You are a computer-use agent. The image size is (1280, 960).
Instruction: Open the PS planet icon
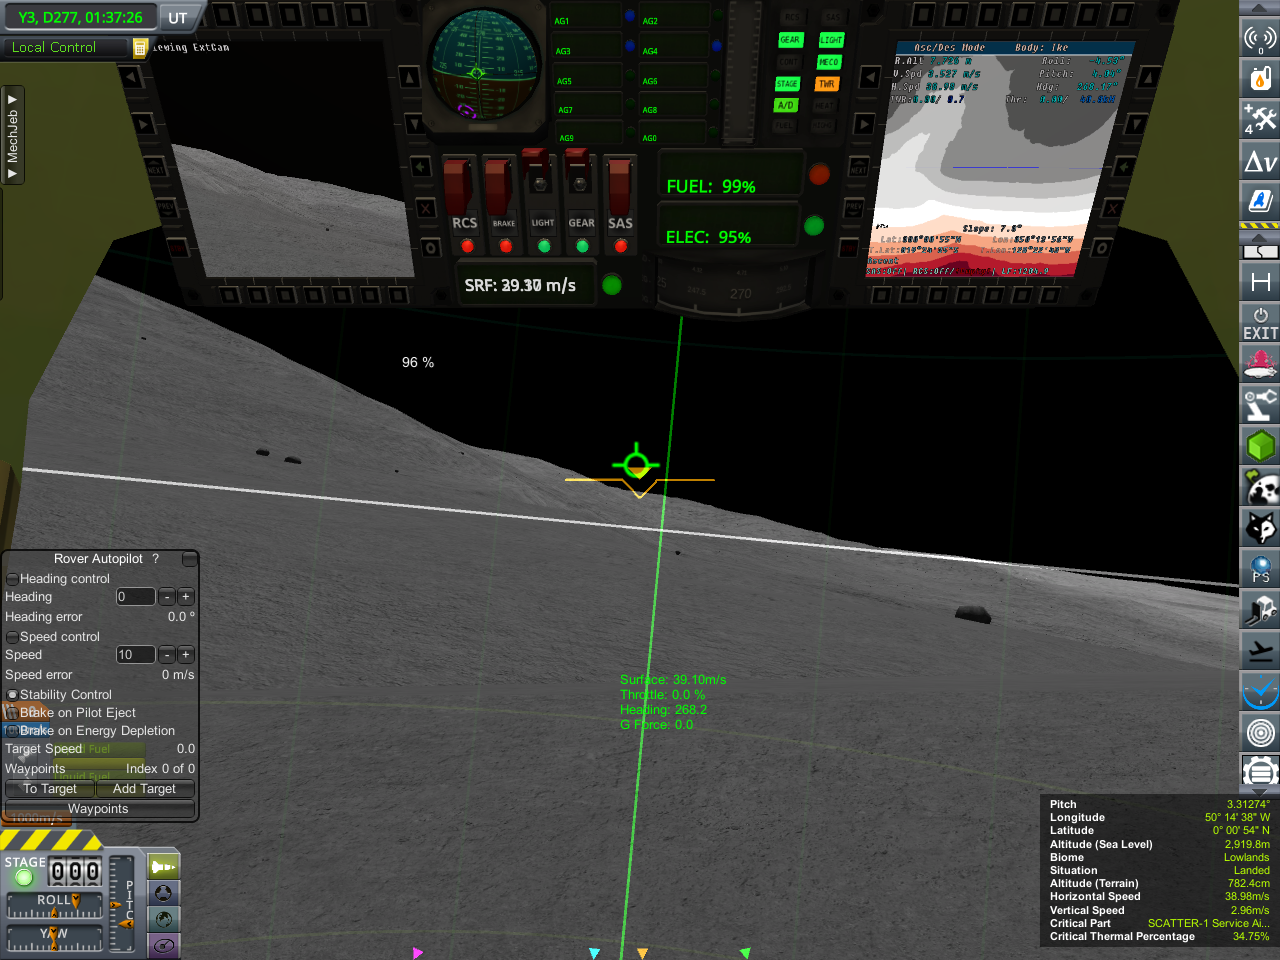pyautogui.click(x=1260, y=569)
